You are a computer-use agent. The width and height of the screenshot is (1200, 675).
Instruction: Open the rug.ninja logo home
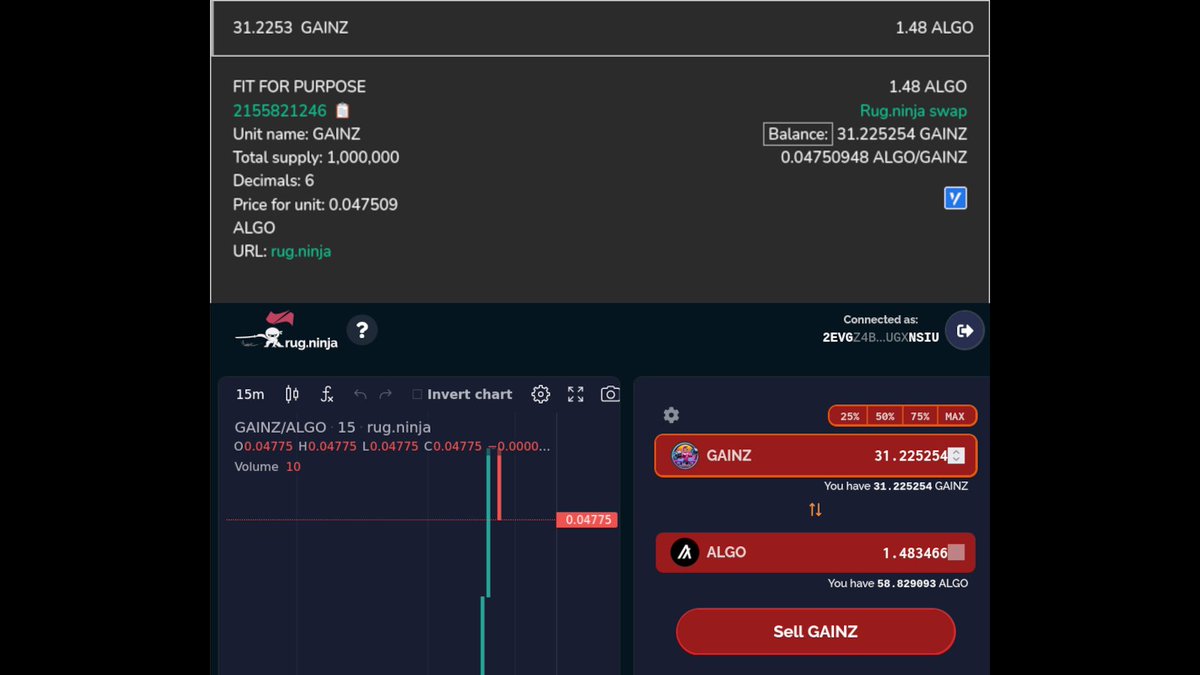[287, 331]
